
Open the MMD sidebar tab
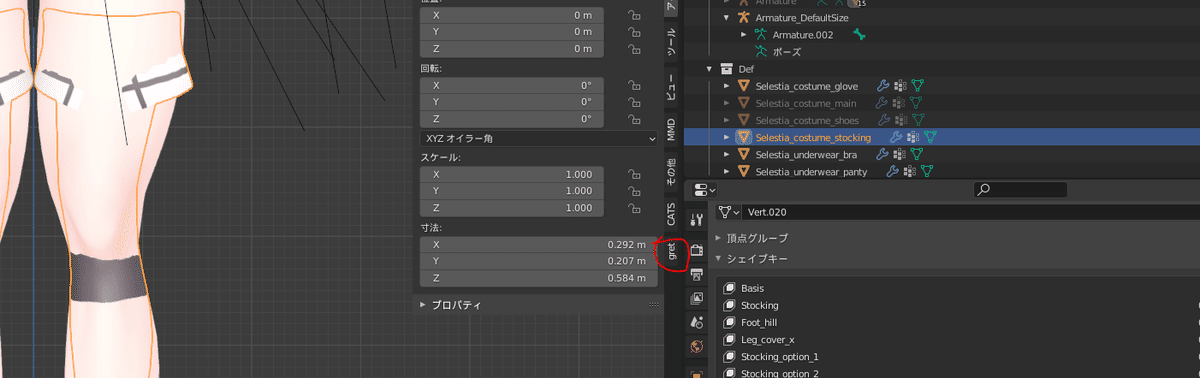(x=672, y=129)
